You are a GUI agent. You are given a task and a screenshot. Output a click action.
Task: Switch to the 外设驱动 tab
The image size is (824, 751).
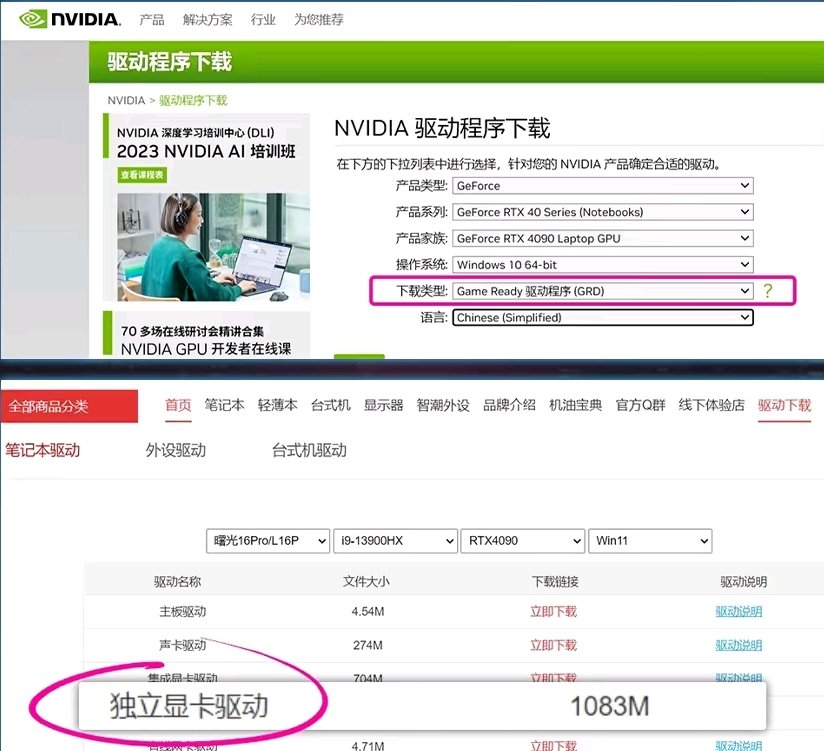coord(175,450)
